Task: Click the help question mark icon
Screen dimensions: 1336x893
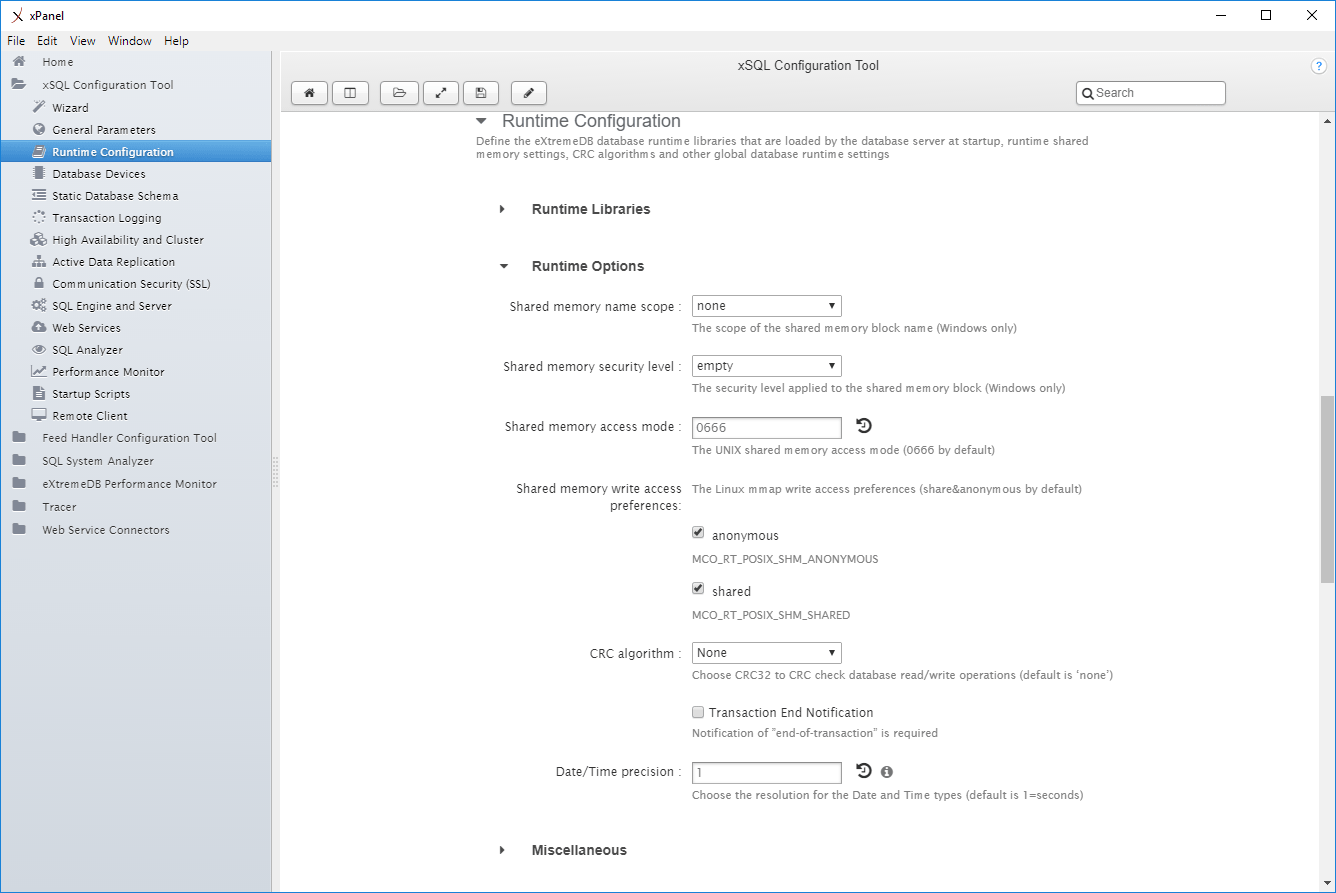Action: tap(1318, 66)
